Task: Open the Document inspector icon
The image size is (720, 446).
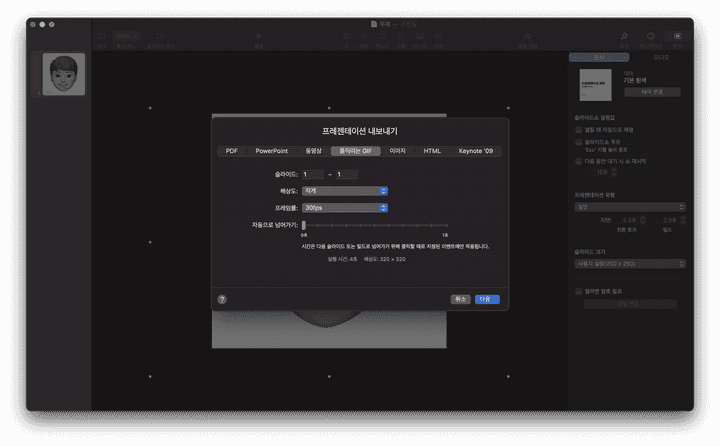Action: 679,37
